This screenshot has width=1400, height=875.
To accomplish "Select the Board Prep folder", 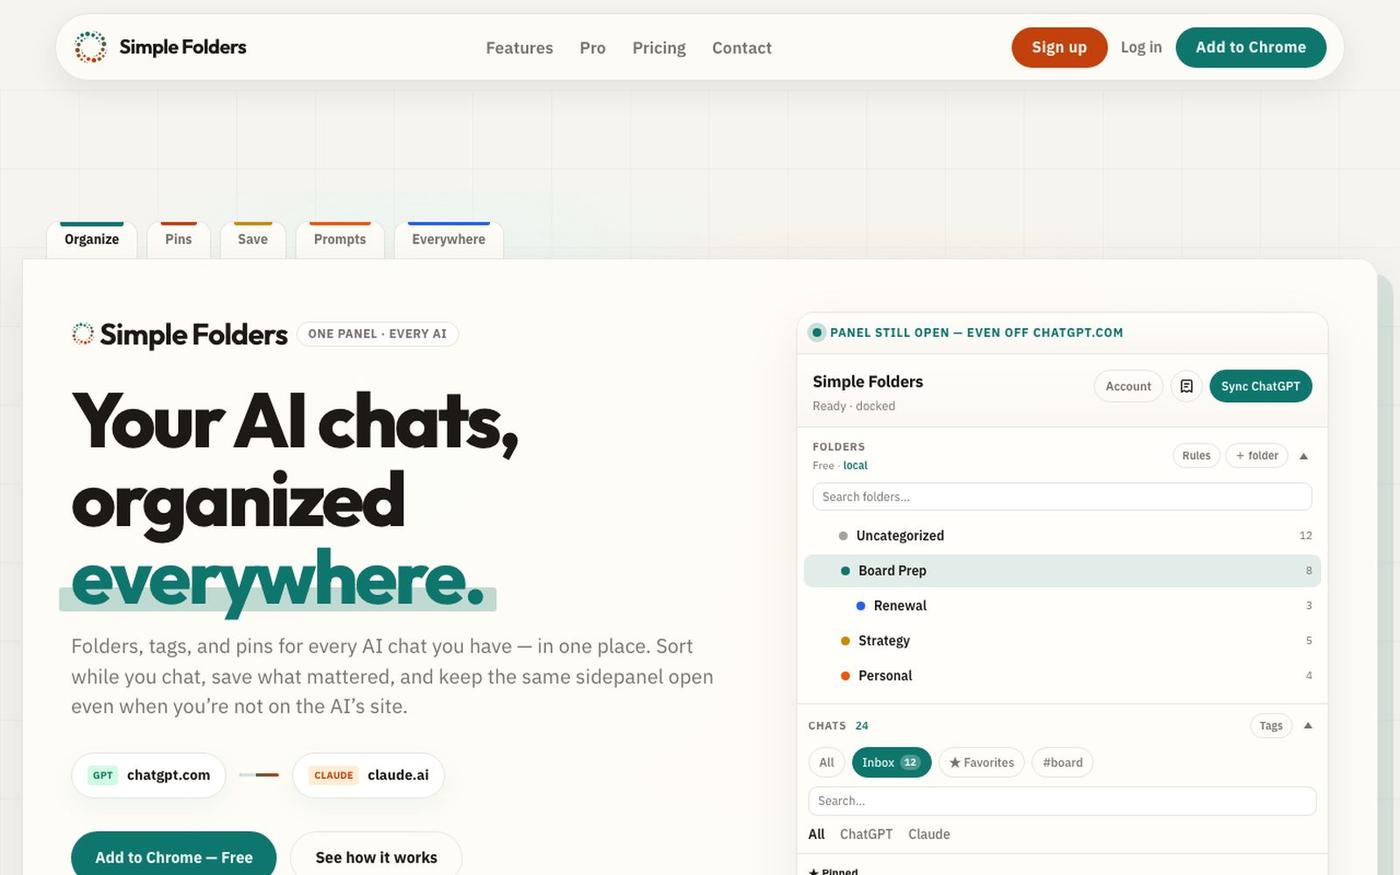I will tap(1062, 571).
